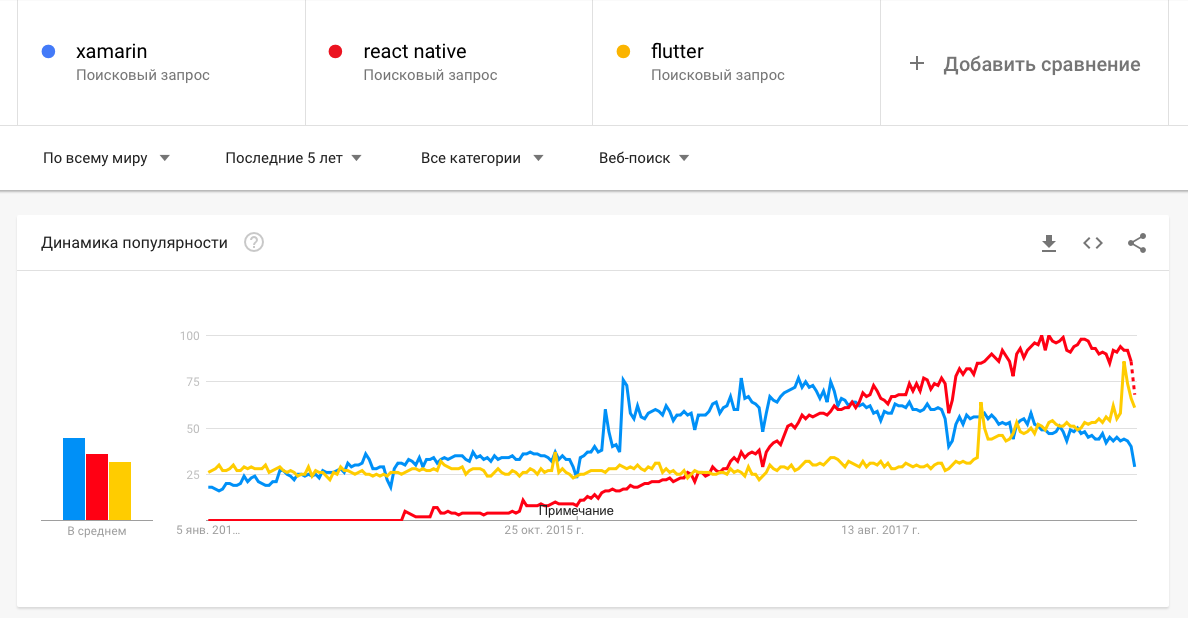The image size is (1188, 618).
Task: Select the blue xamarin dot
Action: pos(48,52)
